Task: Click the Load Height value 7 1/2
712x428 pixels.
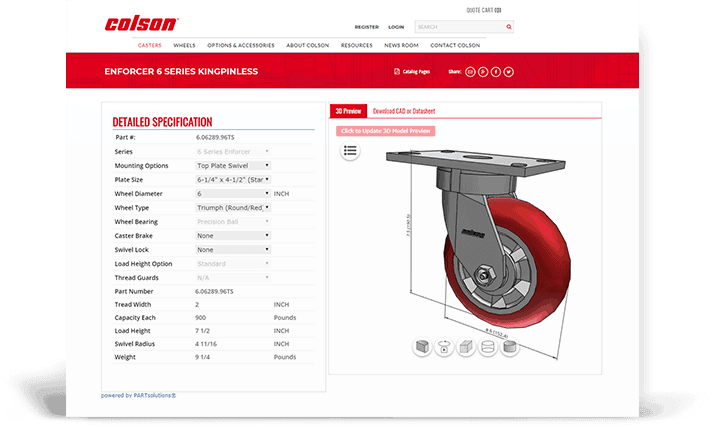Action: pos(203,331)
